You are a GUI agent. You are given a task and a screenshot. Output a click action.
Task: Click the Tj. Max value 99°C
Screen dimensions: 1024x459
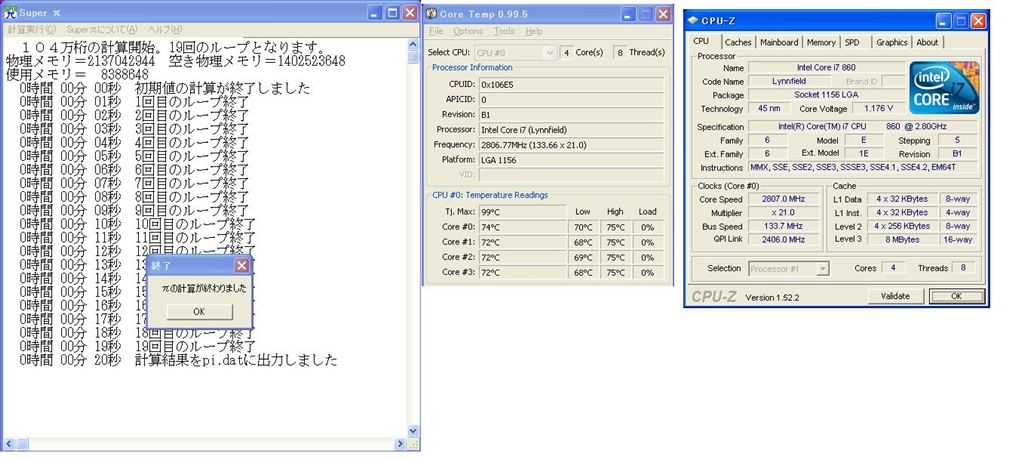(522, 212)
